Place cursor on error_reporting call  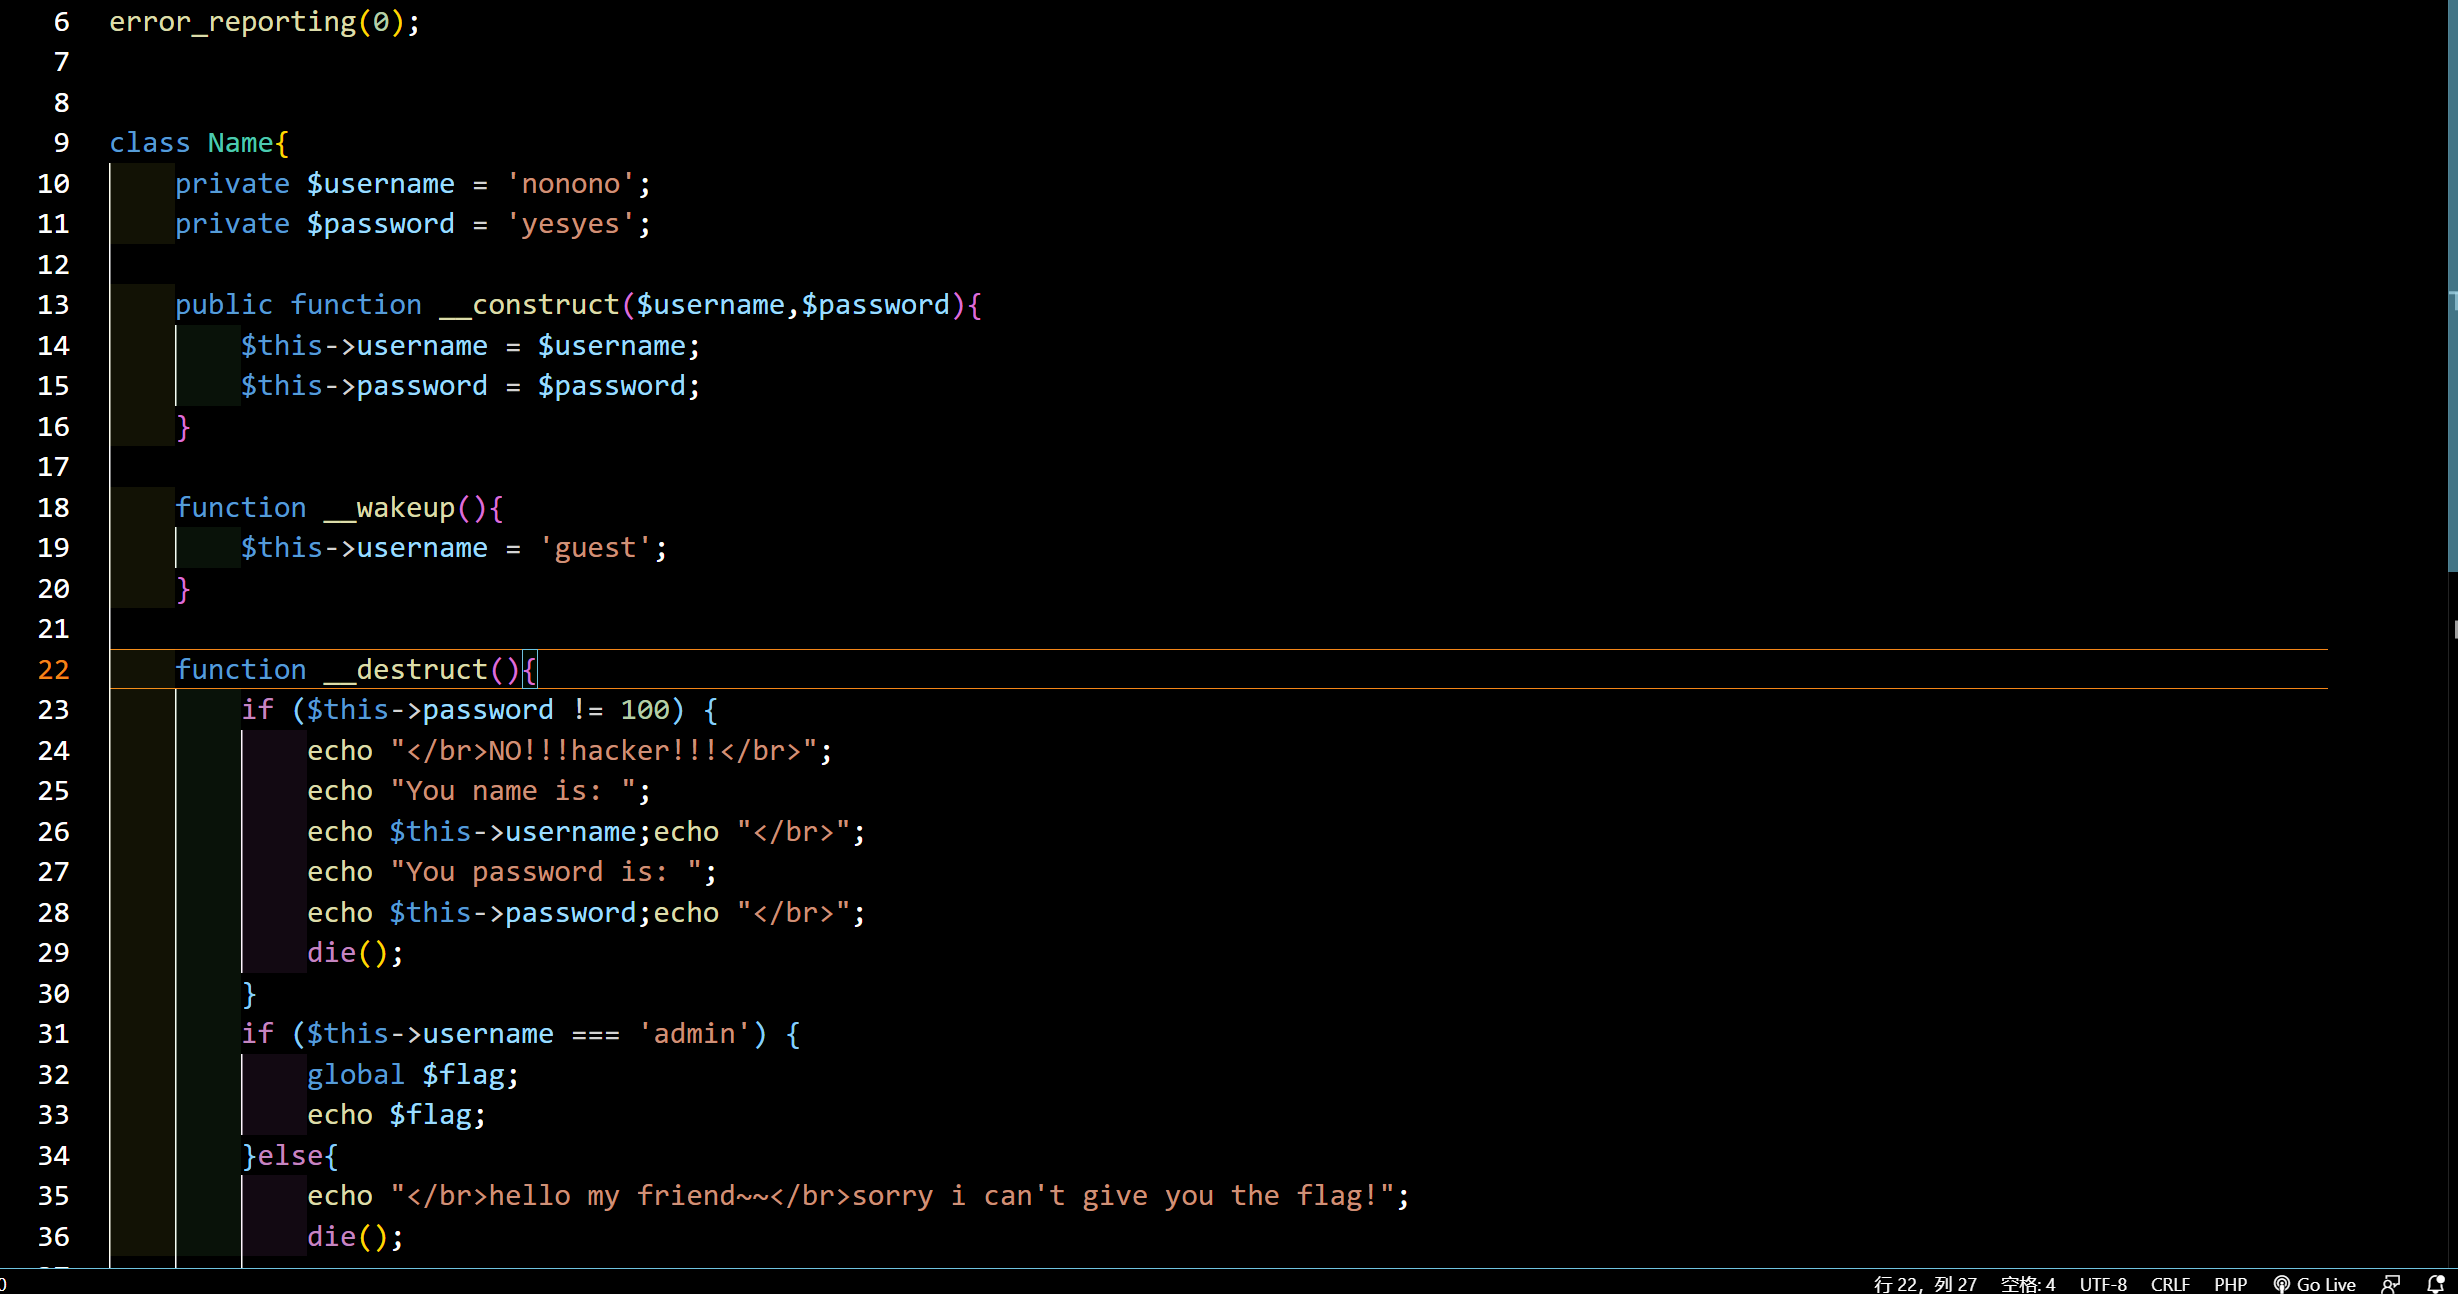click(x=265, y=22)
